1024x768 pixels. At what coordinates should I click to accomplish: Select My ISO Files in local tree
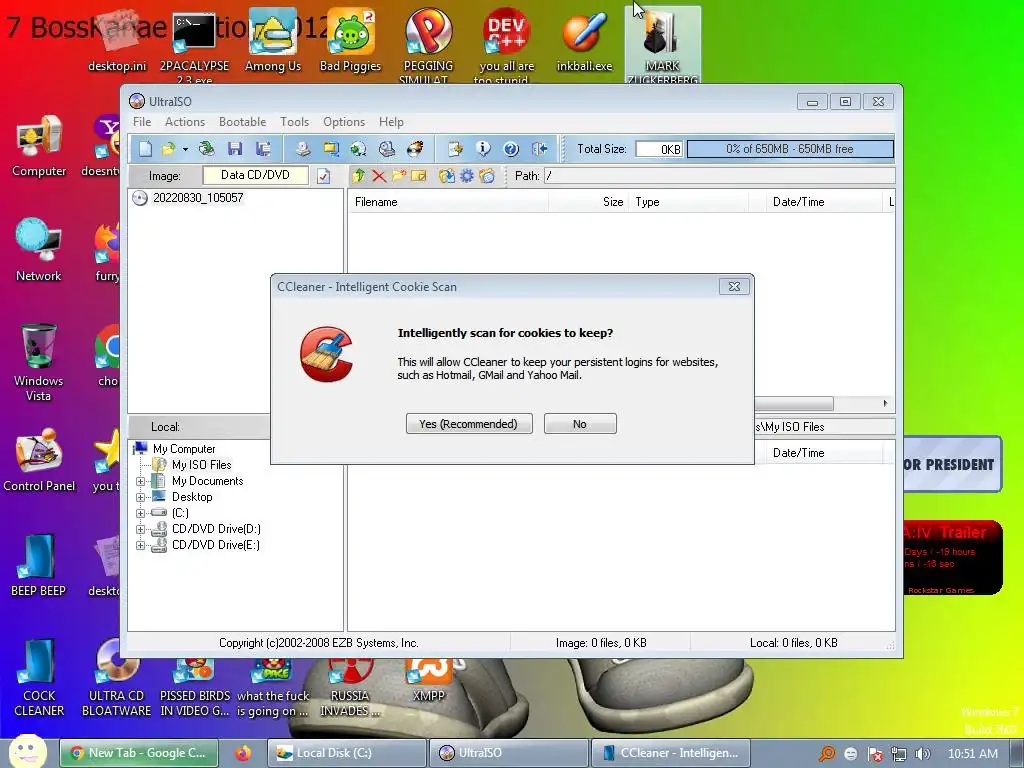click(x=201, y=465)
